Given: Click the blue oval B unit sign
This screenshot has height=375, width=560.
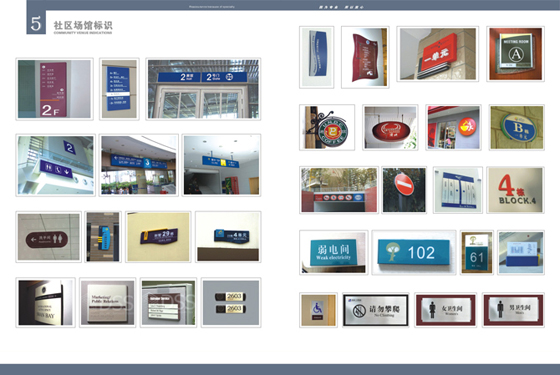Looking at the screenshot, I should coord(516,128).
